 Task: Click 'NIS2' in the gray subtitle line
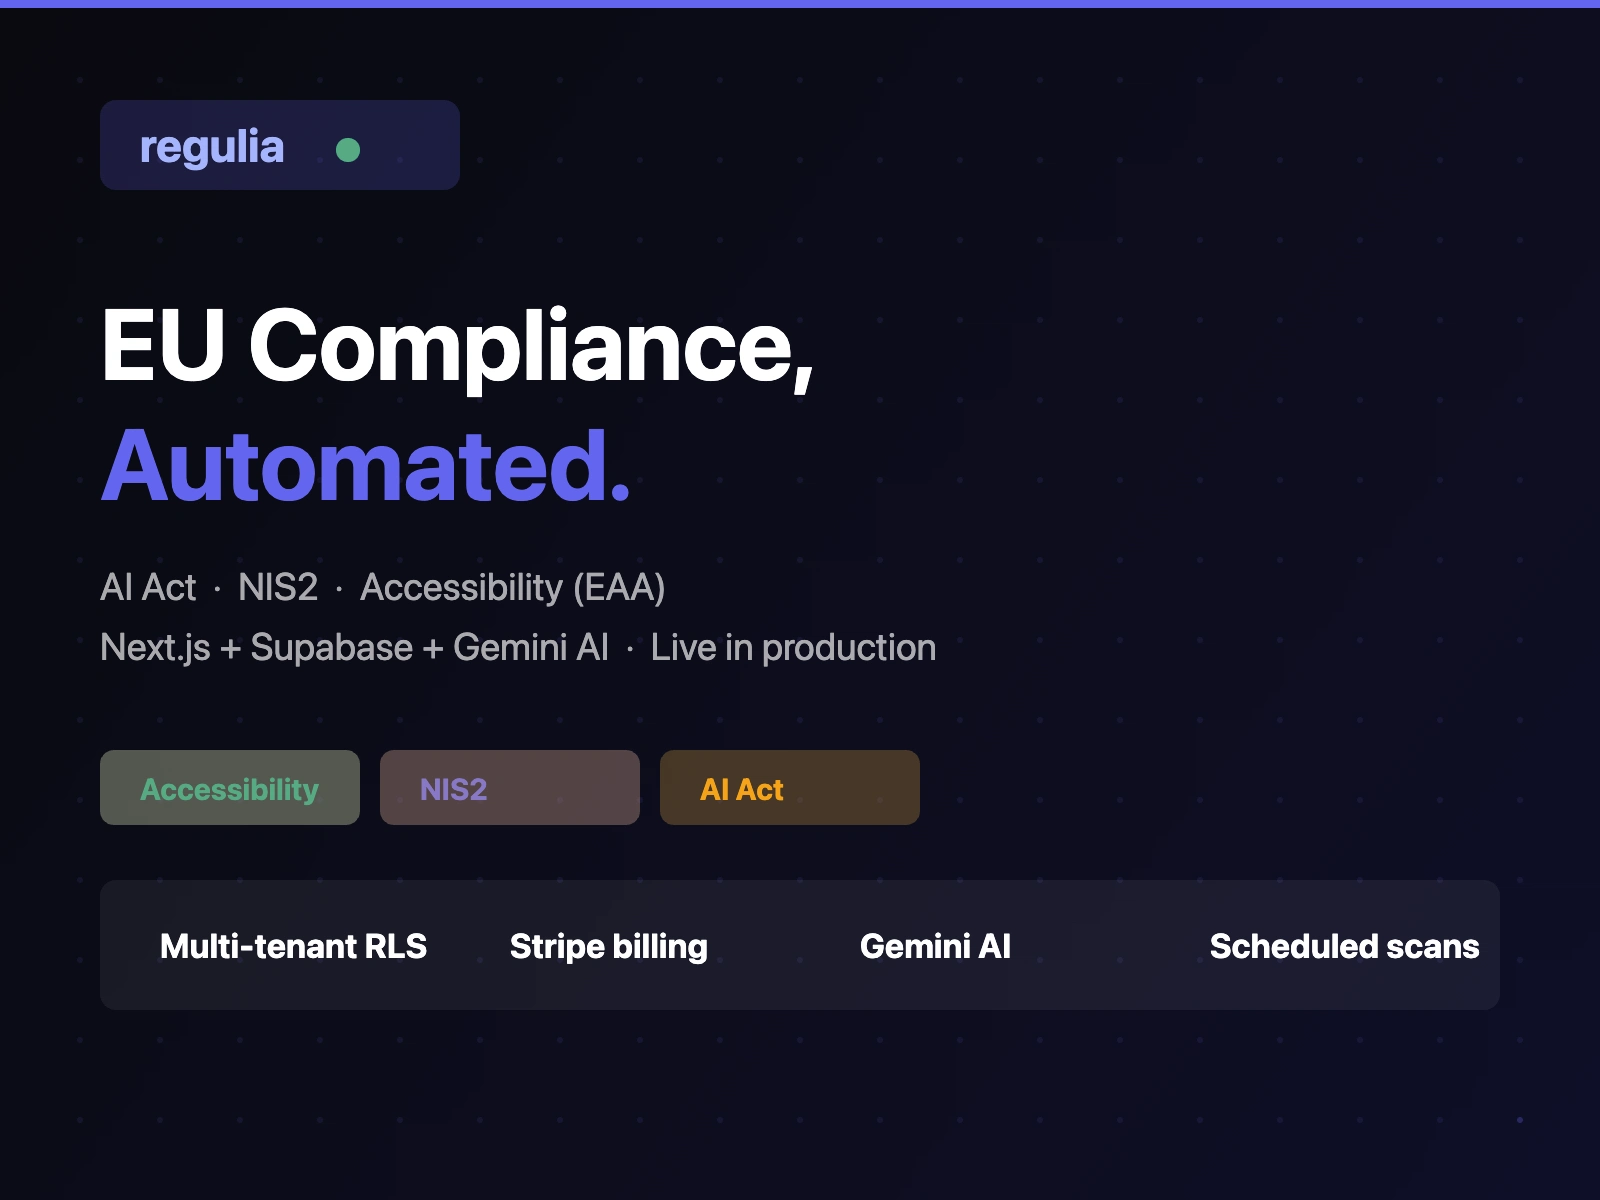coord(278,588)
